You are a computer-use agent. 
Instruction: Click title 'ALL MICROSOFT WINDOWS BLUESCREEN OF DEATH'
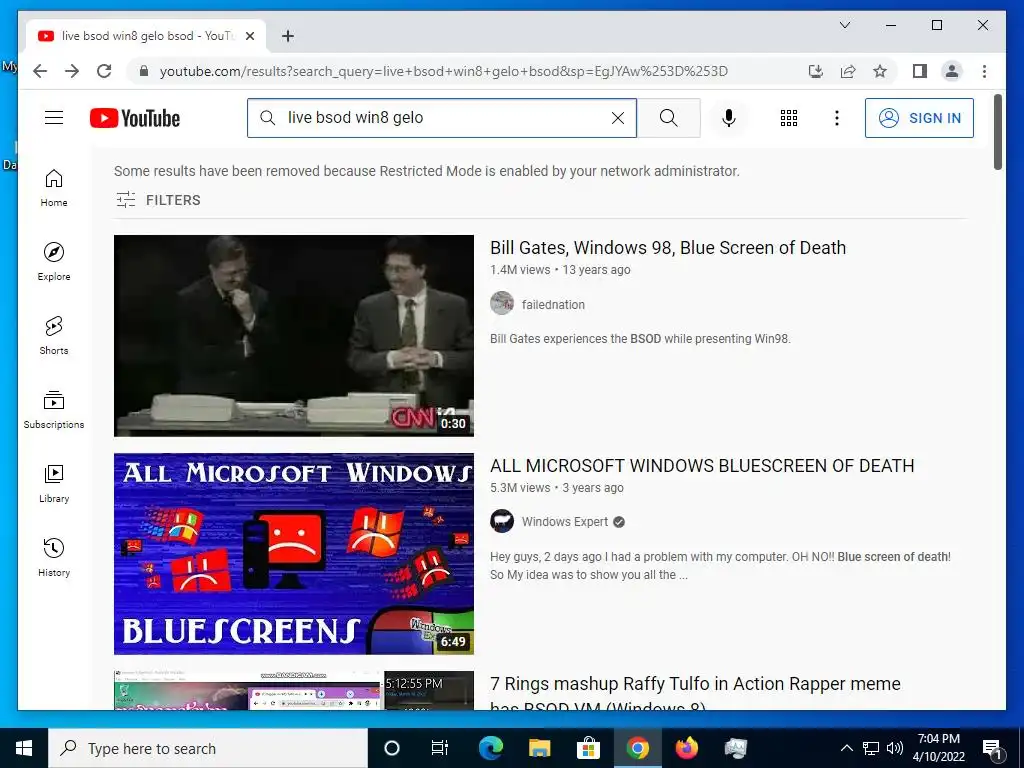702,466
